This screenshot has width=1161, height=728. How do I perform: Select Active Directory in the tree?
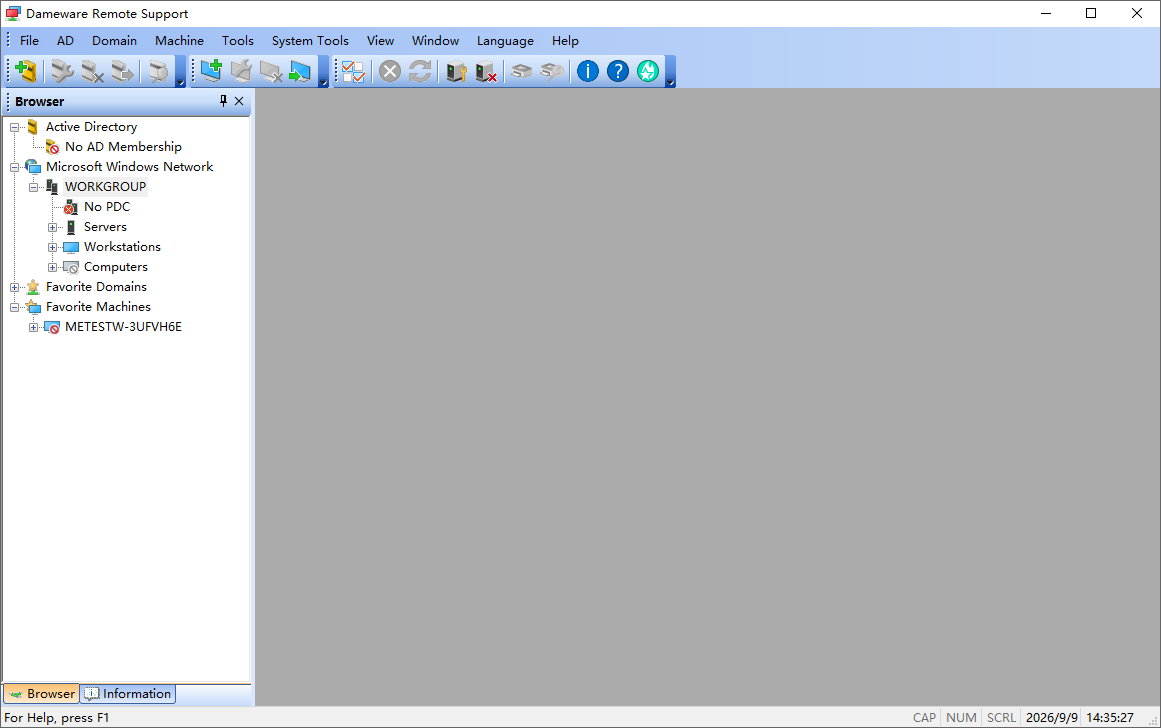[91, 127]
